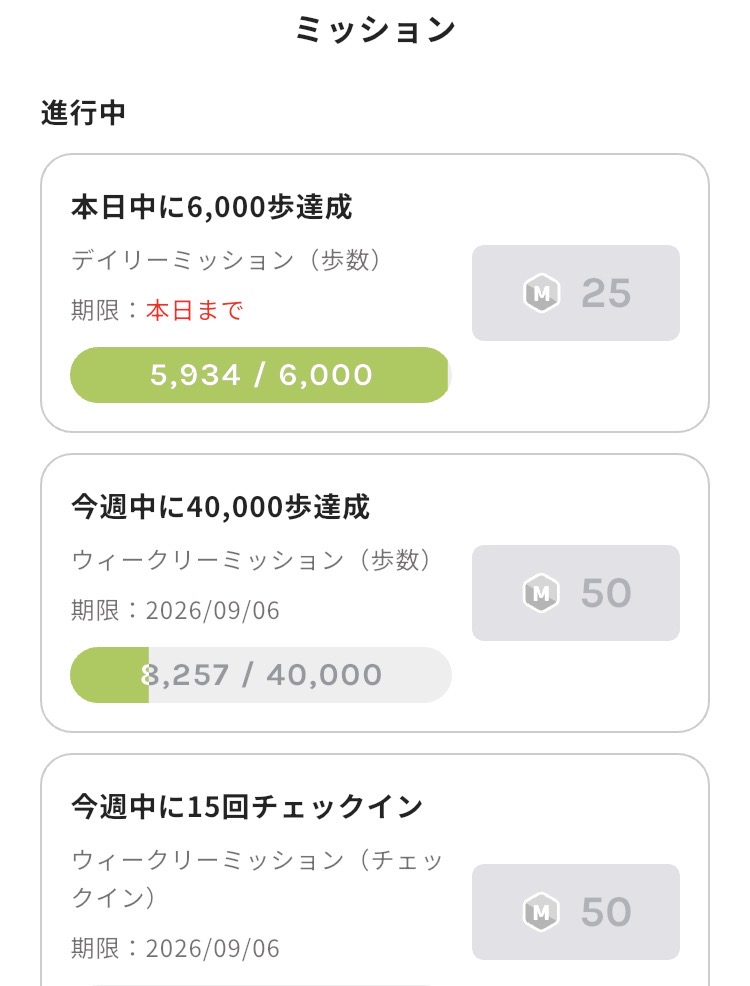Tap the ウィークリーミッション（チェックイン） label

click(257, 878)
